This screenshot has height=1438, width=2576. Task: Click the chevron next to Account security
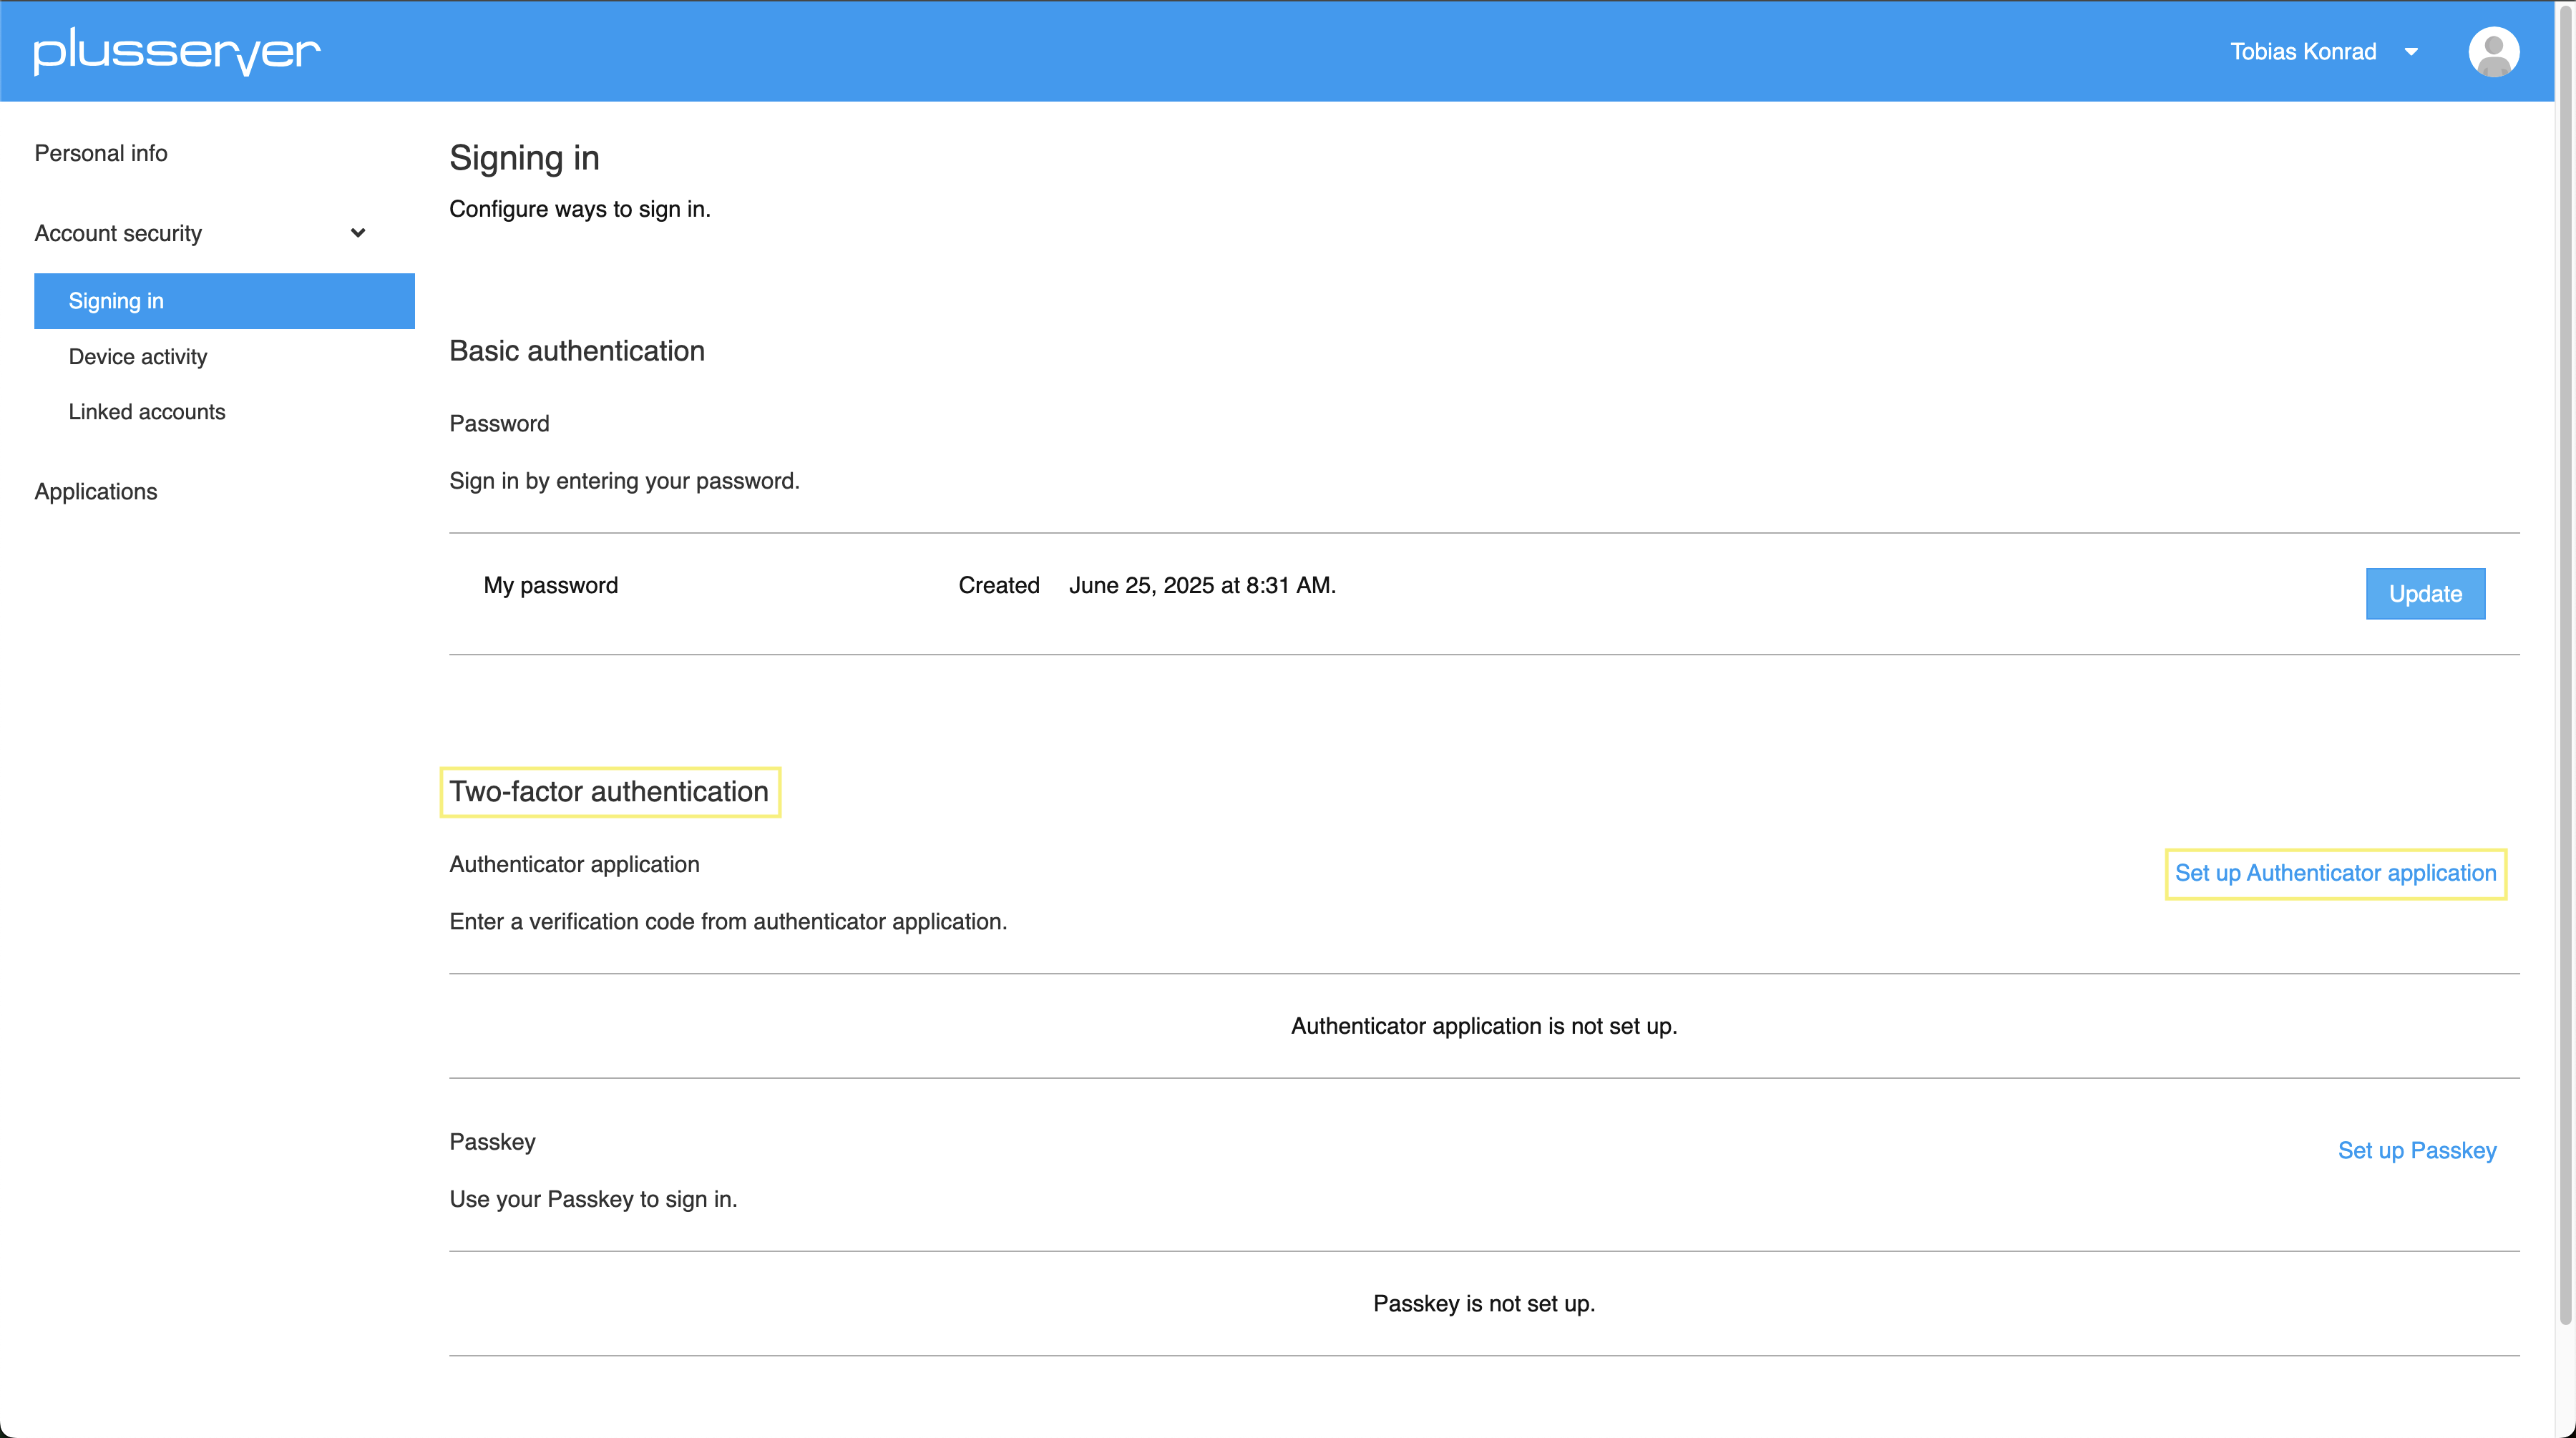click(357, 232)
